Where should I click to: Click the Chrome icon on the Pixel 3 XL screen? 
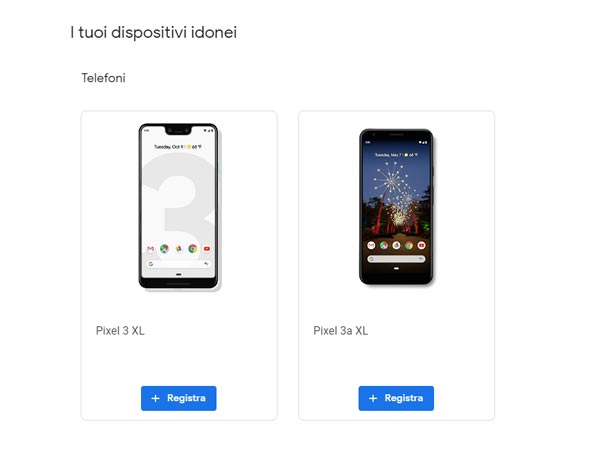[x=192, y=249]
